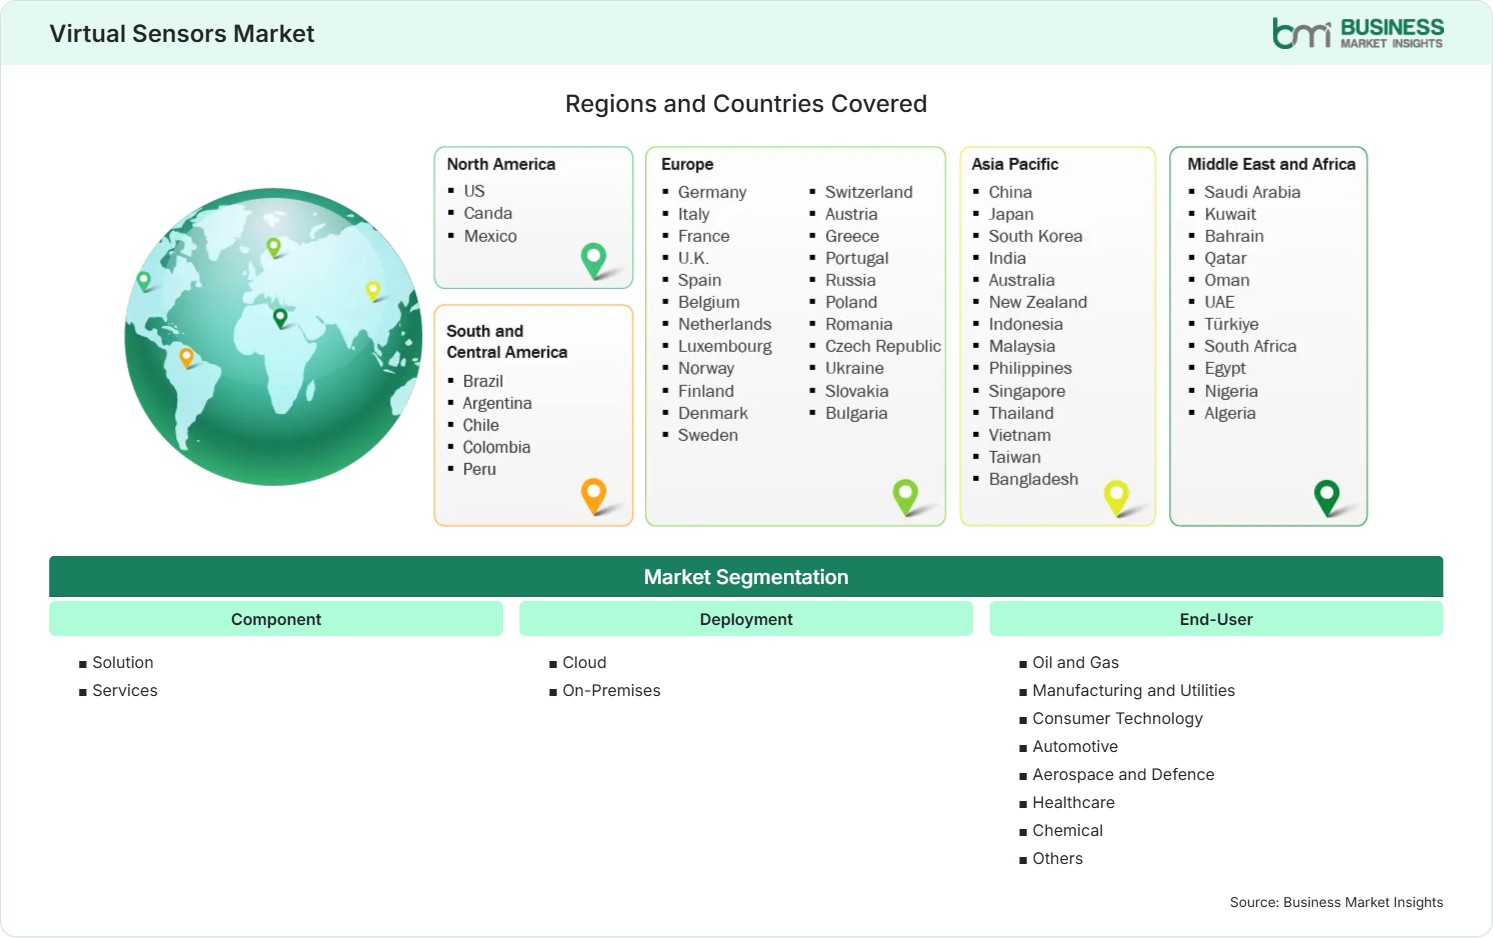The image size is (1493, 938).
Task: Click 'Canda' in the North America list
Action: pos(488,213)
